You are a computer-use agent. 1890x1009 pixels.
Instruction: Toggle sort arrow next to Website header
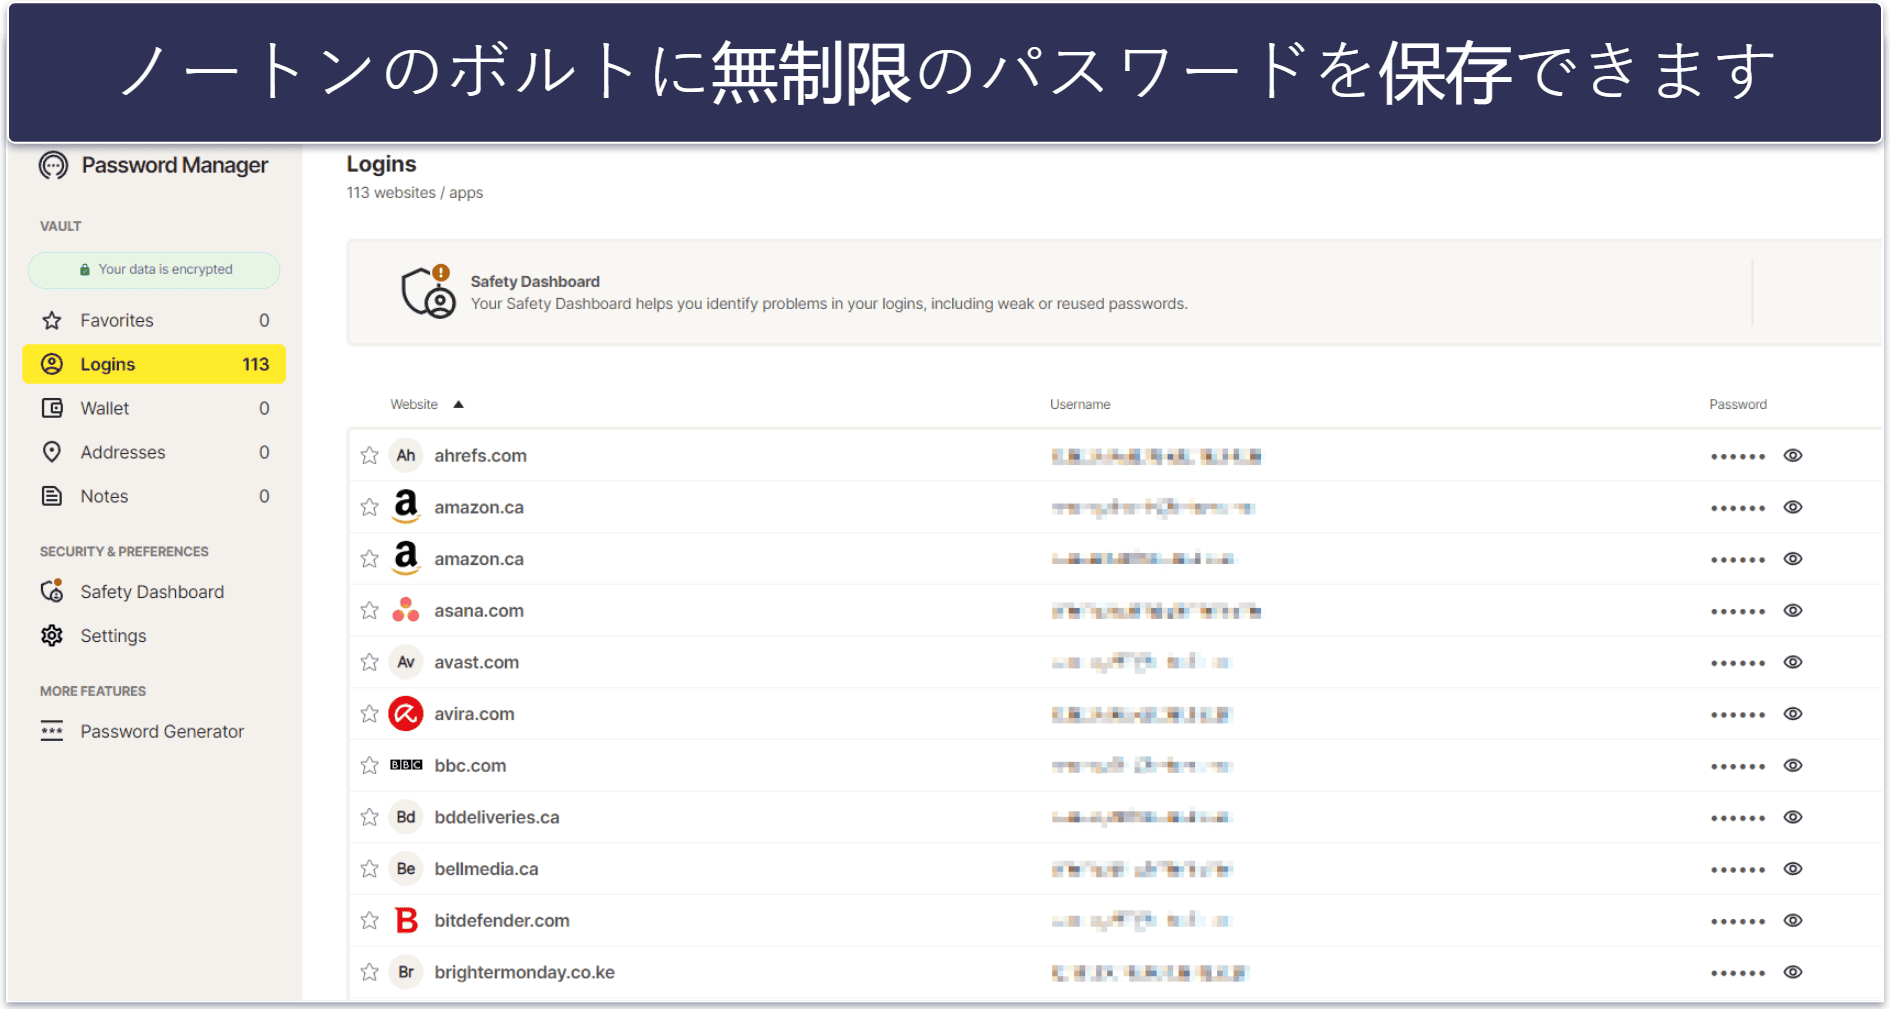point(458,405)
